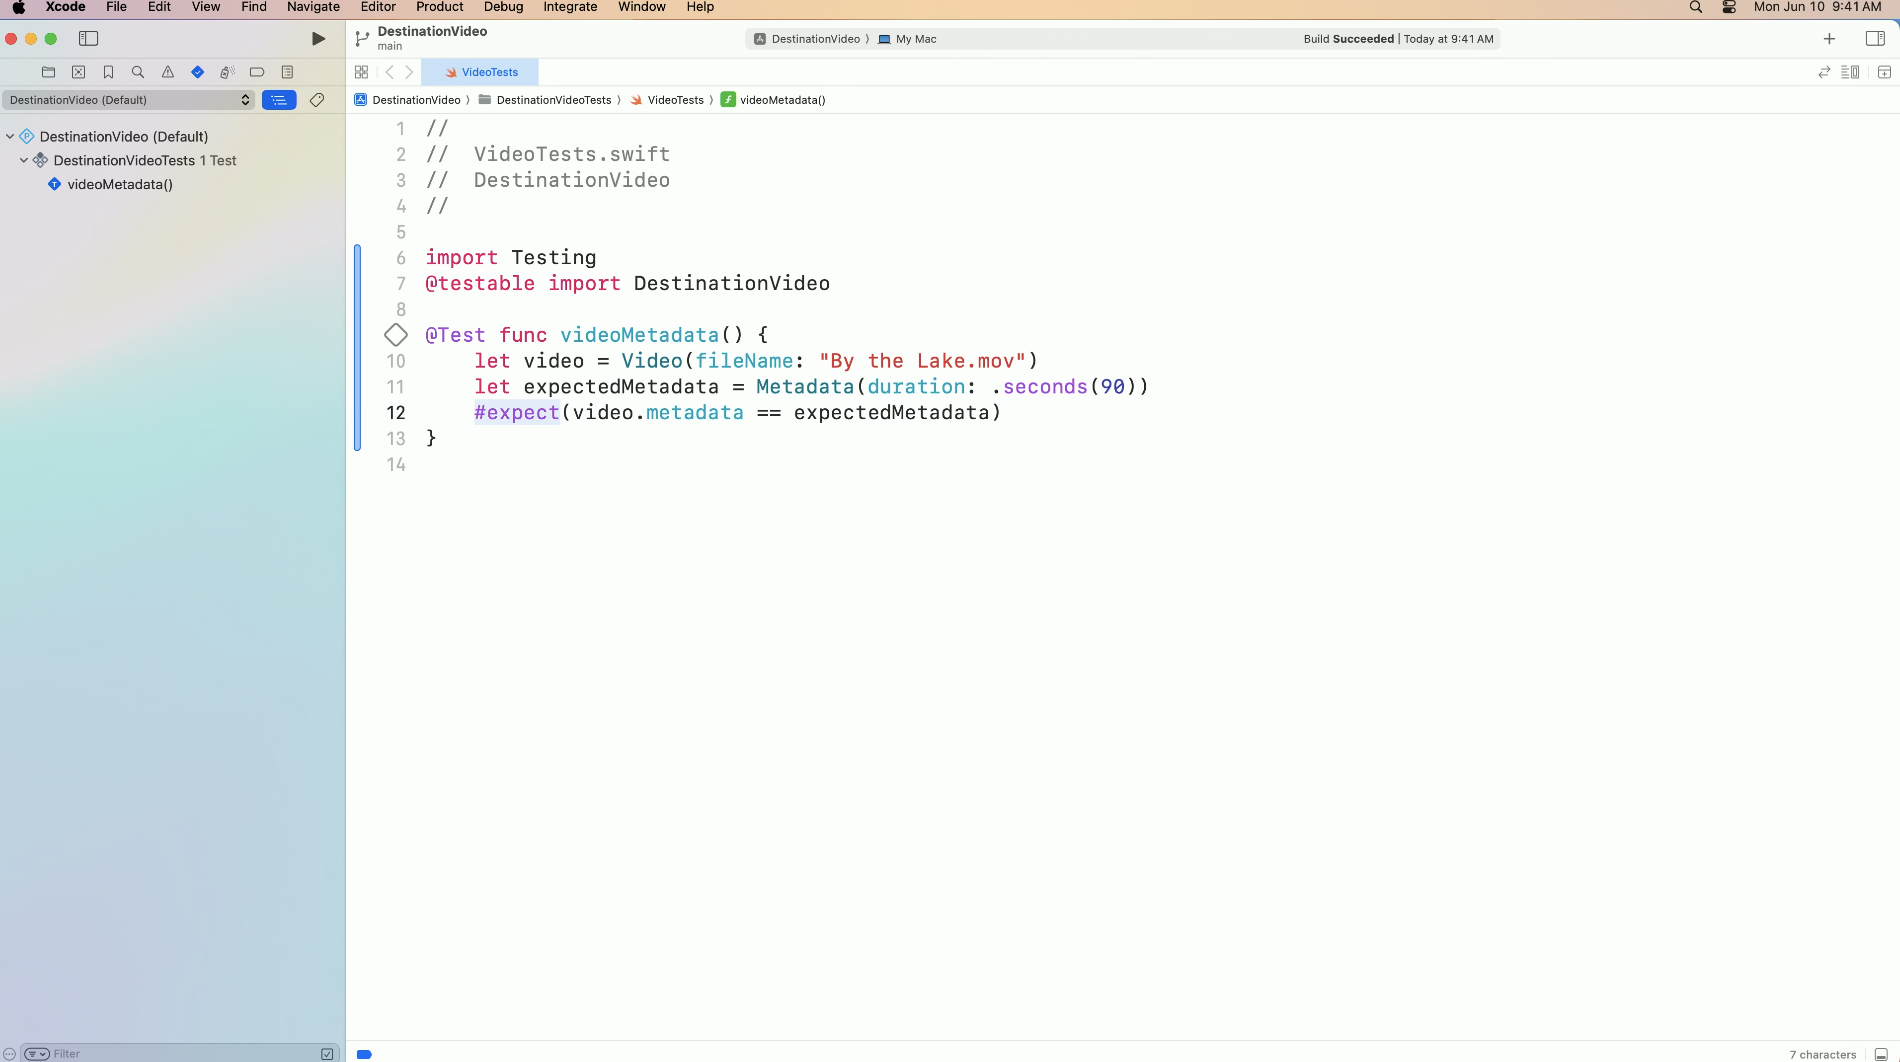
Task: Select the VideoTests editor tab
Action: pos(480,72)
